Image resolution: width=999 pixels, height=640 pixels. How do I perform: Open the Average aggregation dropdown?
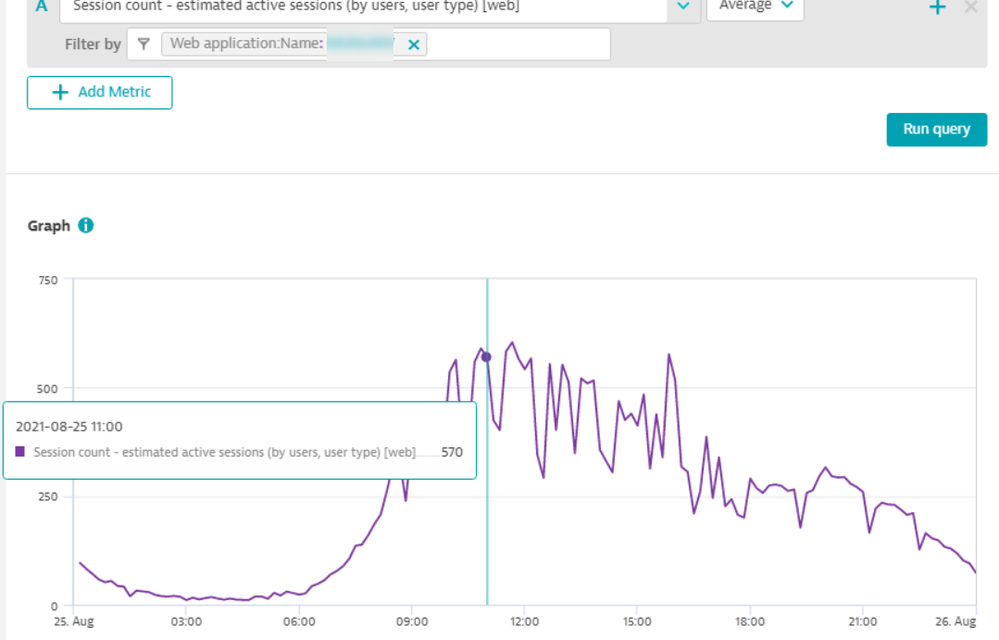click(x=755, y=7)
